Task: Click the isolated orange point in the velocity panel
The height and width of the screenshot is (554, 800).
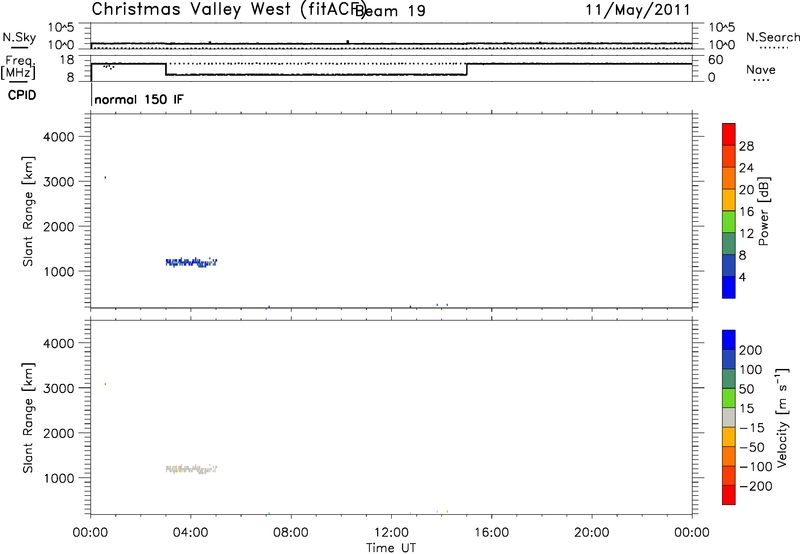Action: click(106, 384)
